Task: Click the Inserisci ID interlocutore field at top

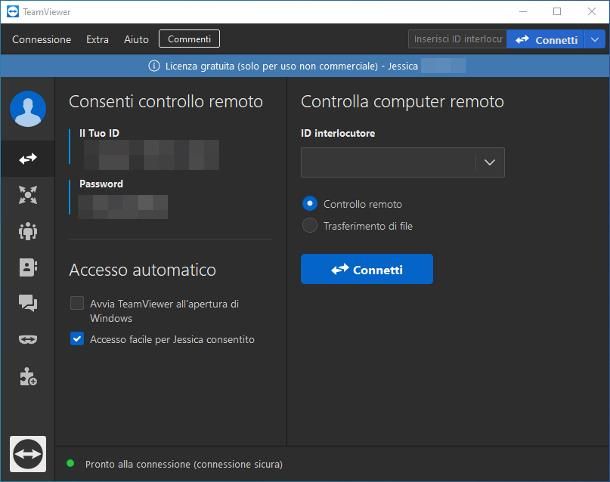Action: (457, 39)
